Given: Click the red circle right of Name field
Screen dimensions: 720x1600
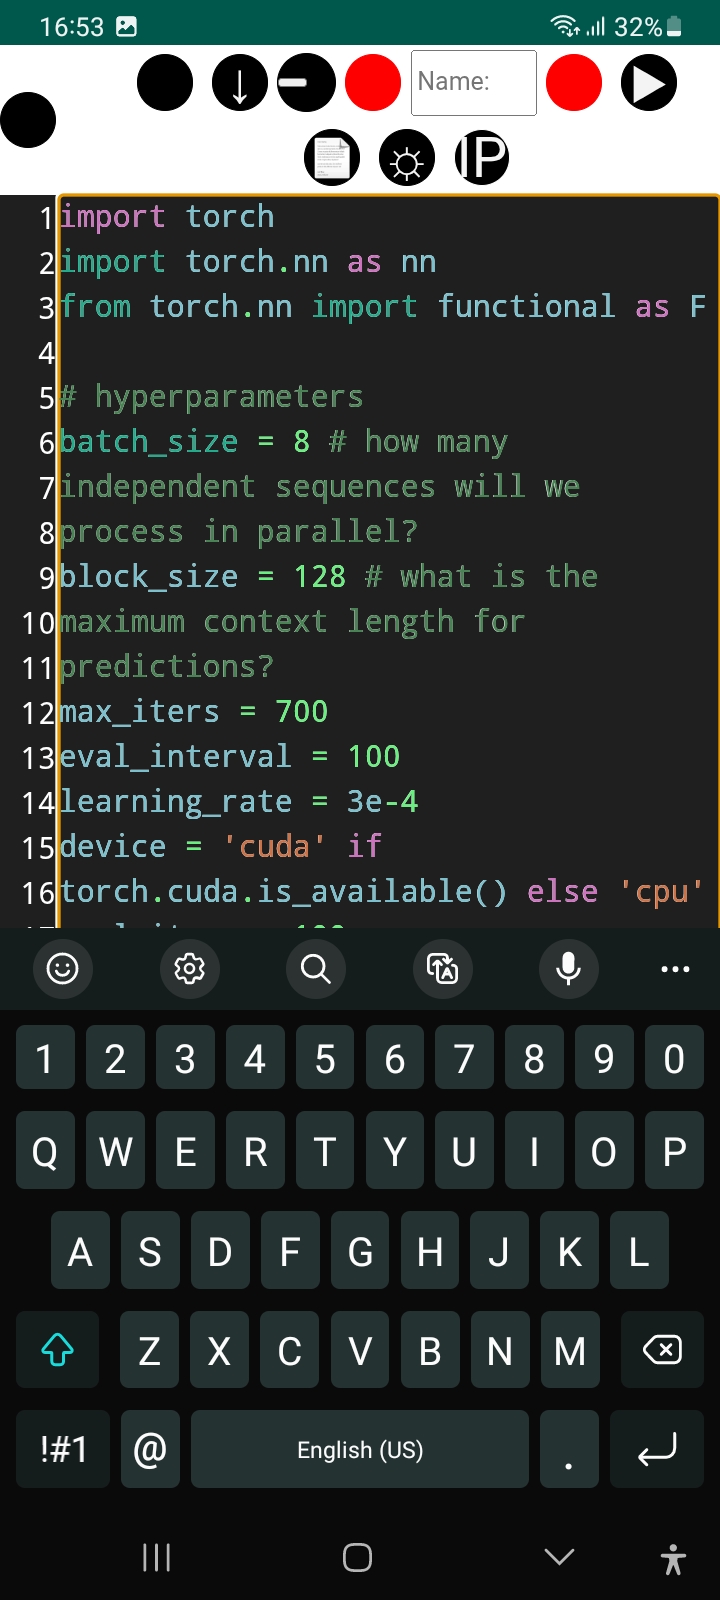Looking at the screenshot, I should 574,83.
